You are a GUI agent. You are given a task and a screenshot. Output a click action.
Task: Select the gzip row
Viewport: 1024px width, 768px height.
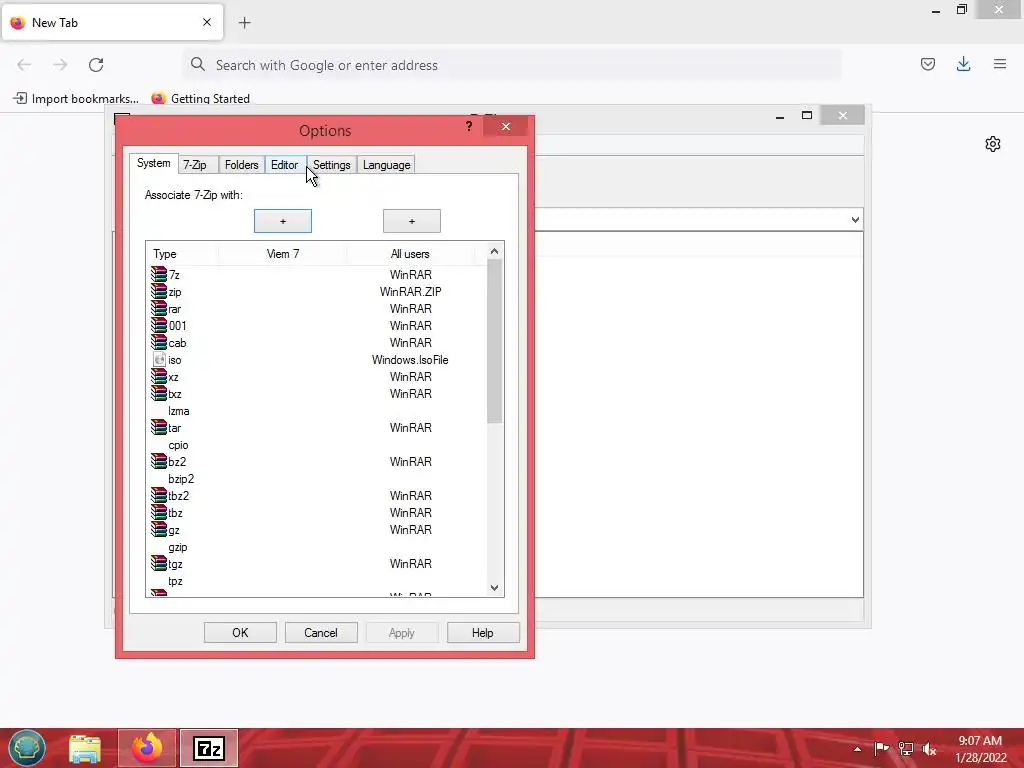[x=316, y=547]
